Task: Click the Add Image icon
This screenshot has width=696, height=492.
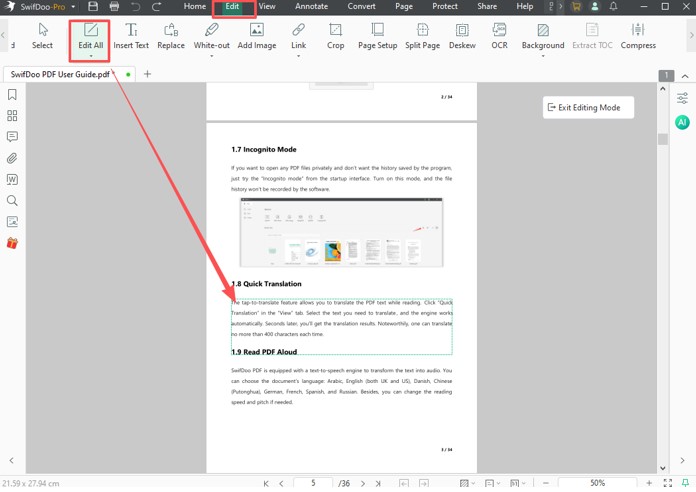Action: (x=257, y=37)
